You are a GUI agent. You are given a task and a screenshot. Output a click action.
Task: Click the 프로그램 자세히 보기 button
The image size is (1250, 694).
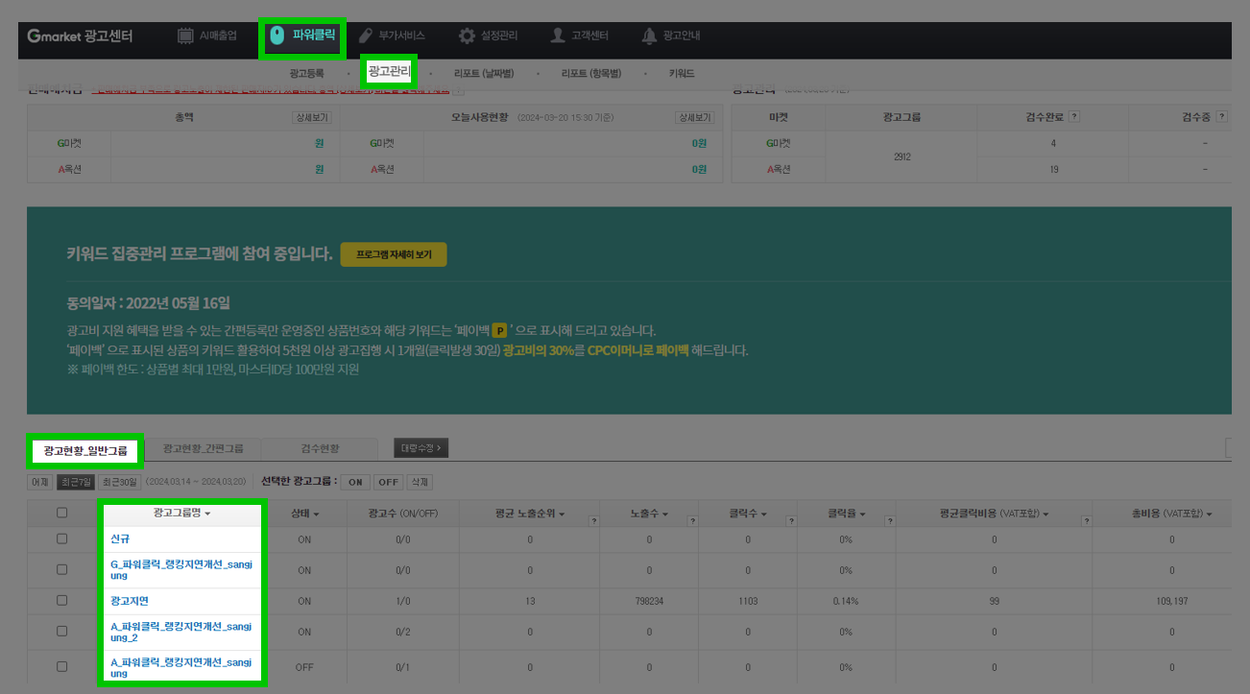[394, 255]
